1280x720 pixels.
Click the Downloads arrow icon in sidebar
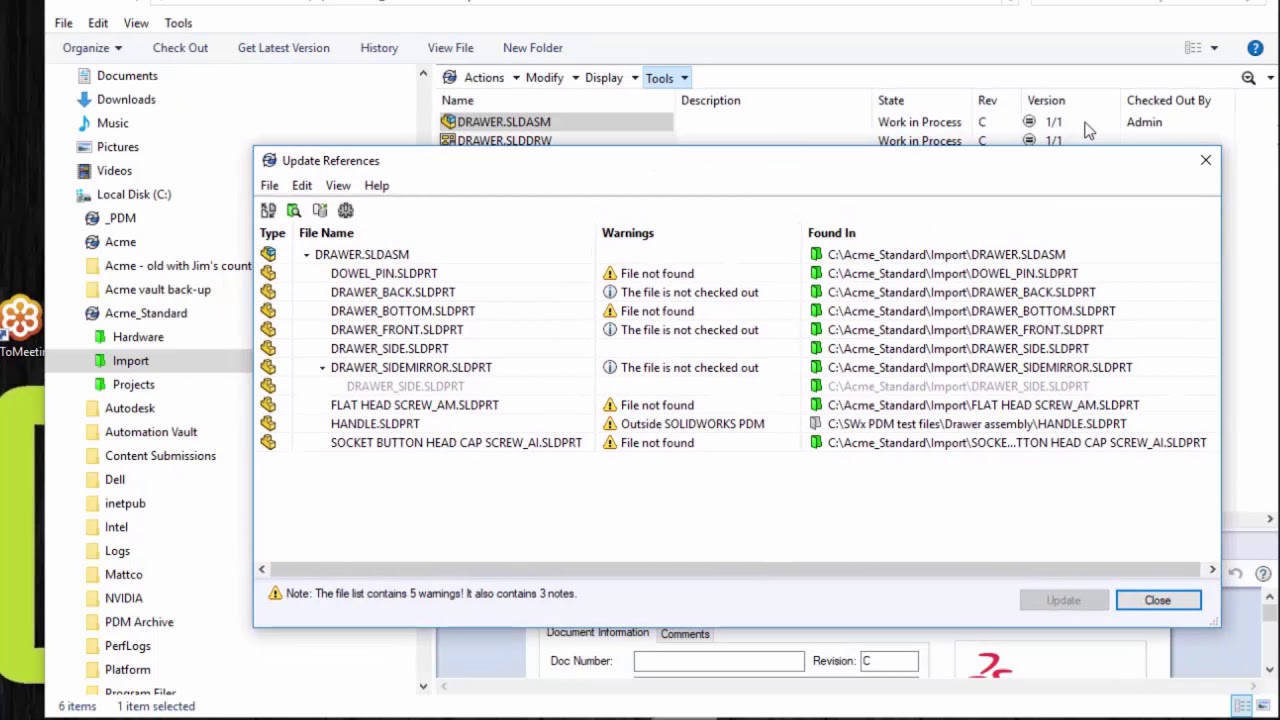pos(85,99)
